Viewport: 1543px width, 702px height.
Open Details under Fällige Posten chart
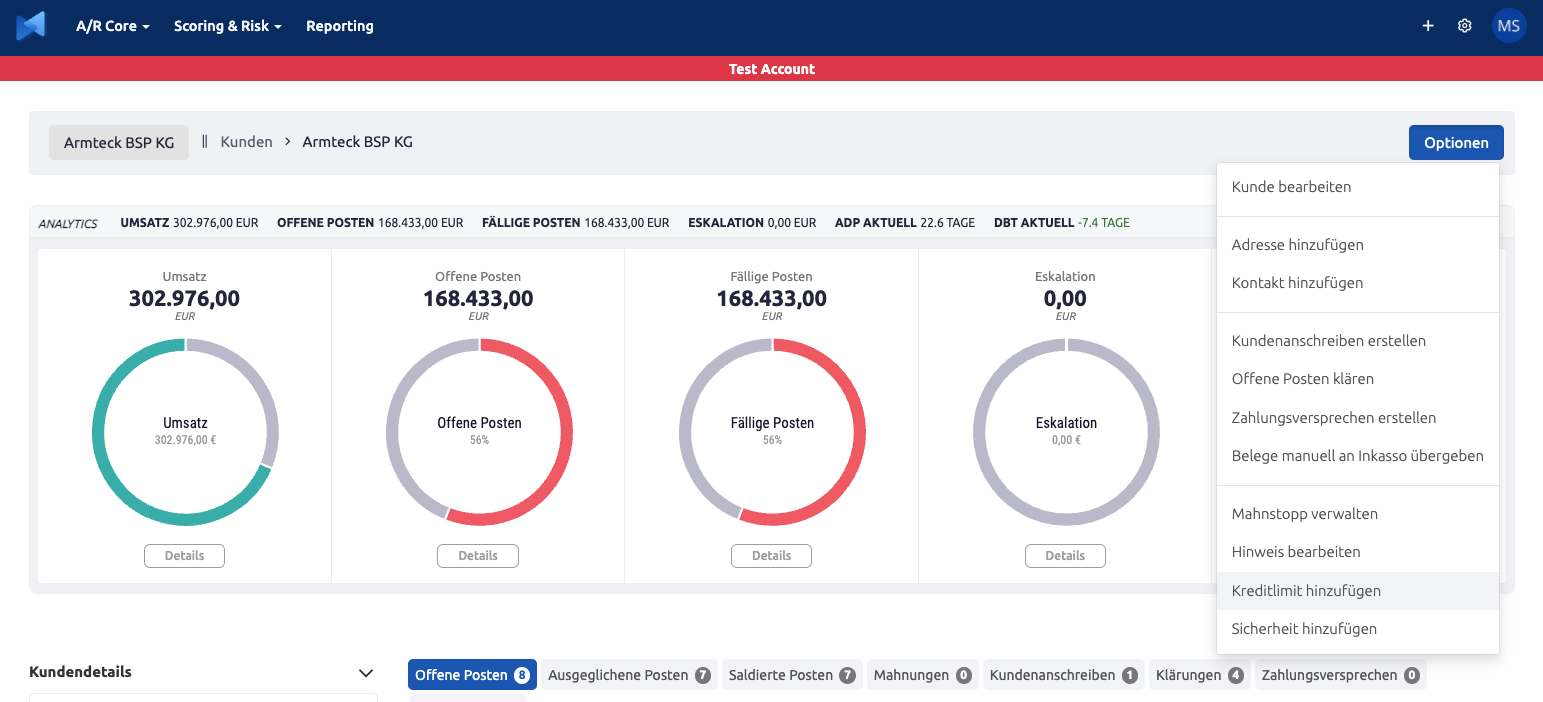771,556
